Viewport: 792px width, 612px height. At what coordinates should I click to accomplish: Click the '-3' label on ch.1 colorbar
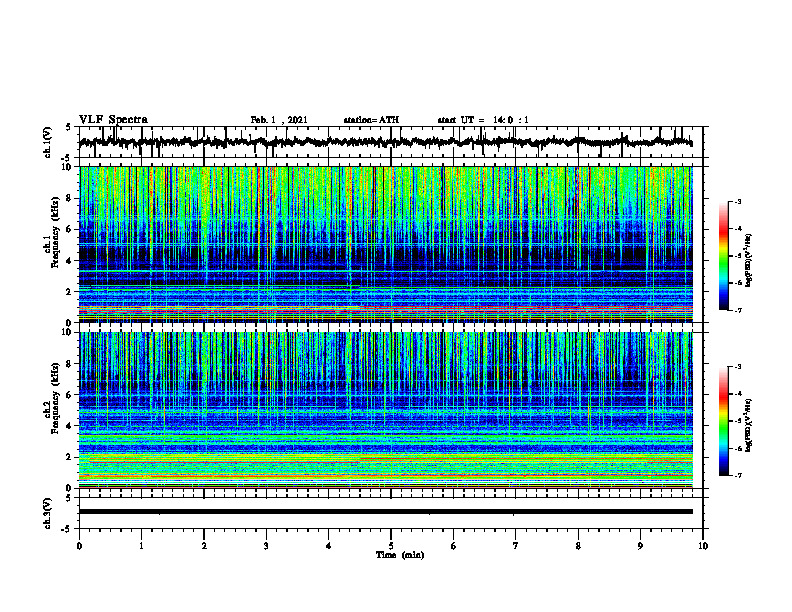737,202
